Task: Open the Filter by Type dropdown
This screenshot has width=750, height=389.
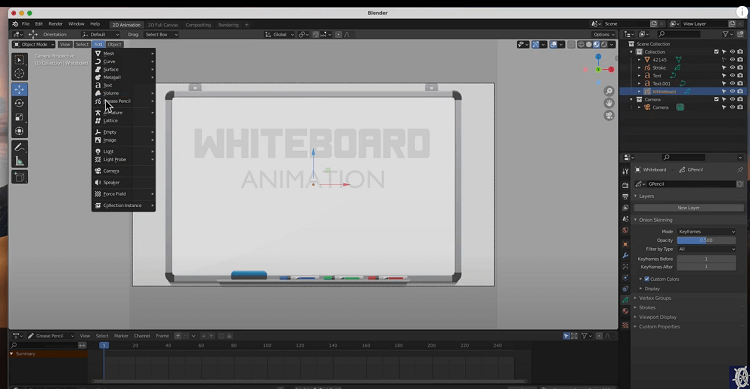Action: pos(706,249)
